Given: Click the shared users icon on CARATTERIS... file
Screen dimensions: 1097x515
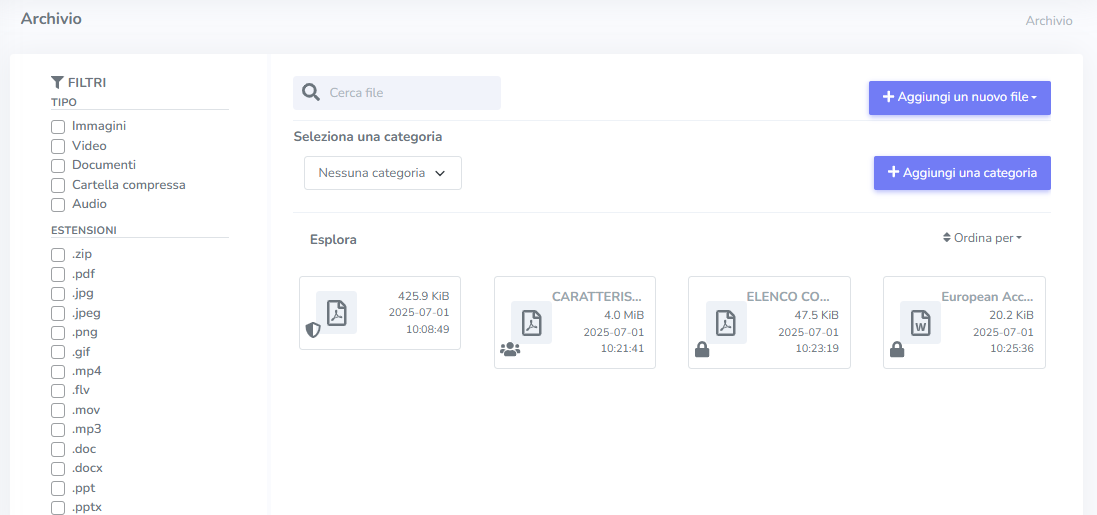Looking at the screenshot, I should point(510,350).
